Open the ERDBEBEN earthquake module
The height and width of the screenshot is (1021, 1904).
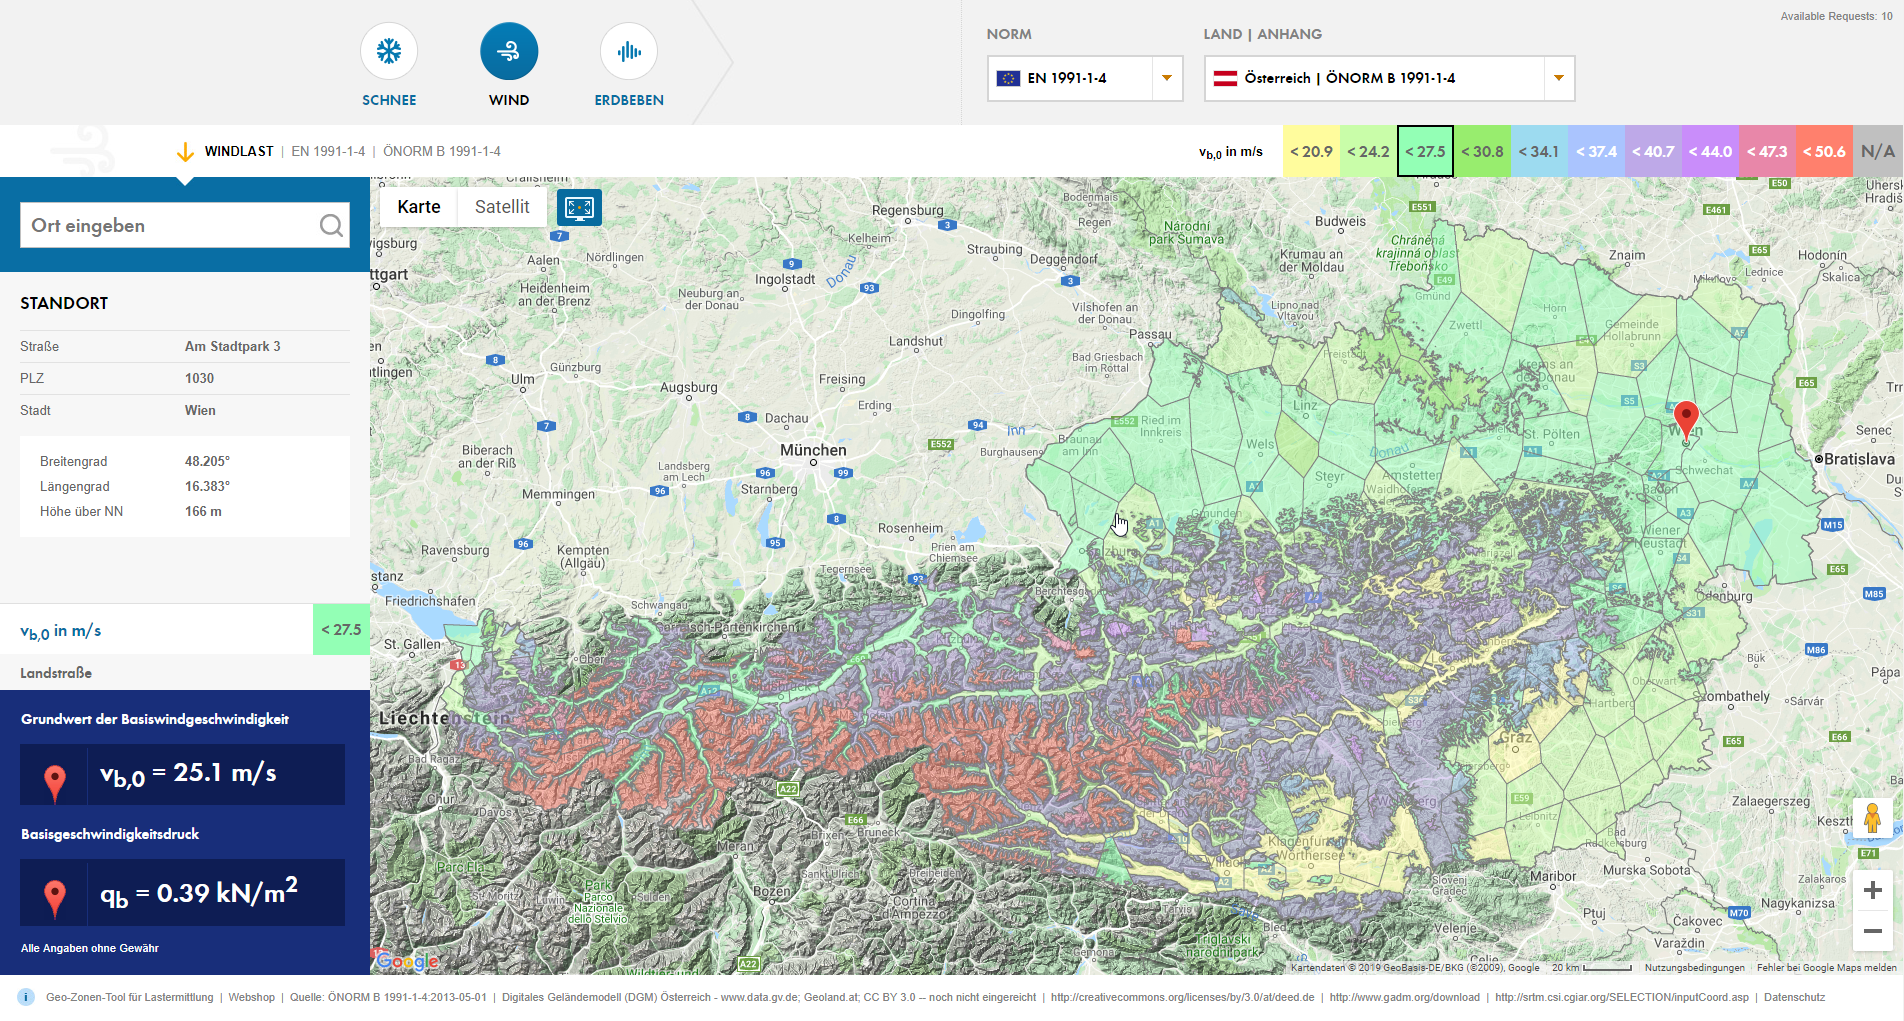[628, 50]
